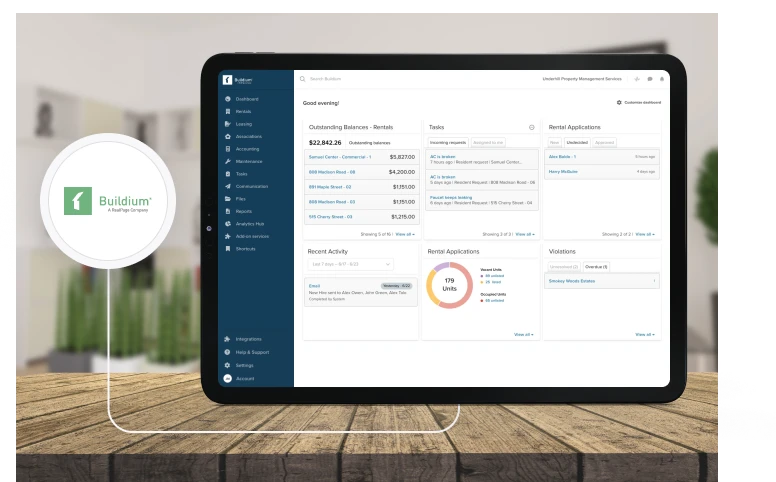Select the Undecided tab
The height and width of the screenshot is (482, 776).
[x=577, y=143]
